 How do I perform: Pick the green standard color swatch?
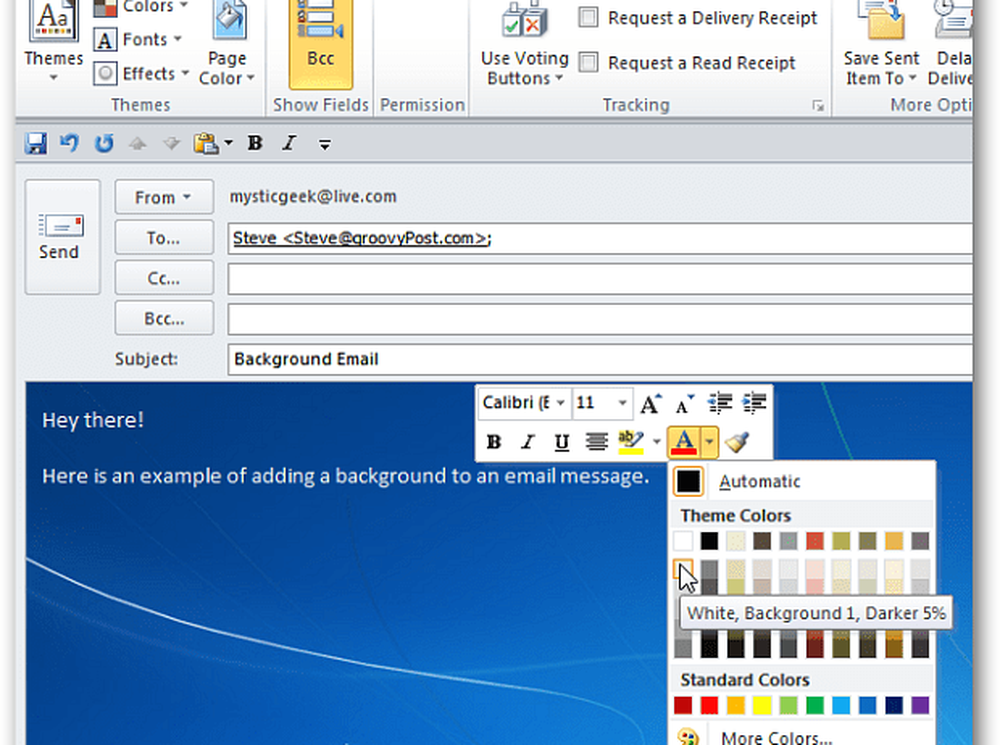pyautogui.click(x=815, y=705)
